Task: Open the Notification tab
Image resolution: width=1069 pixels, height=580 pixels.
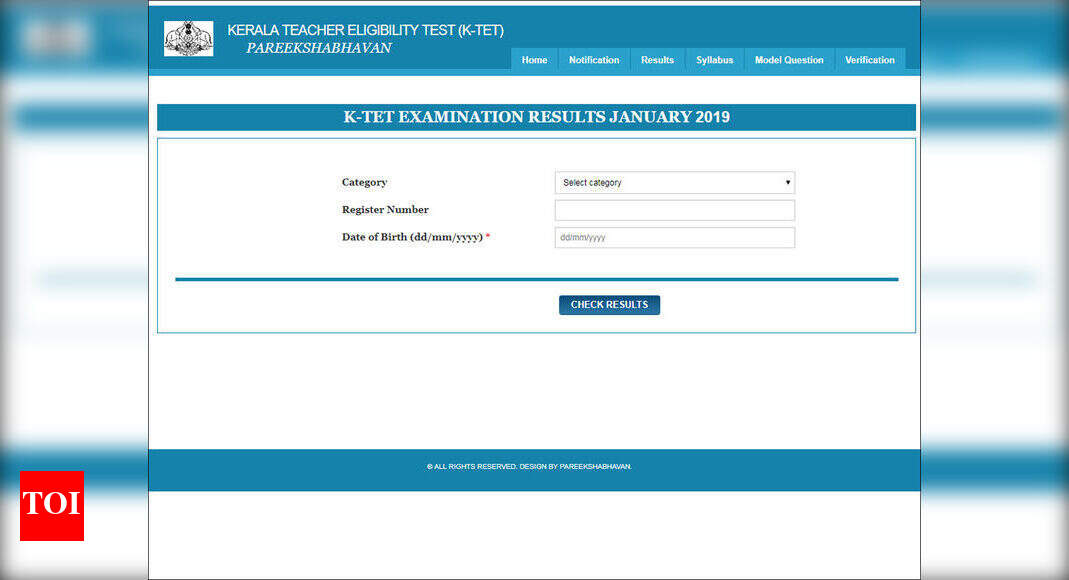Action: [594, 60]
